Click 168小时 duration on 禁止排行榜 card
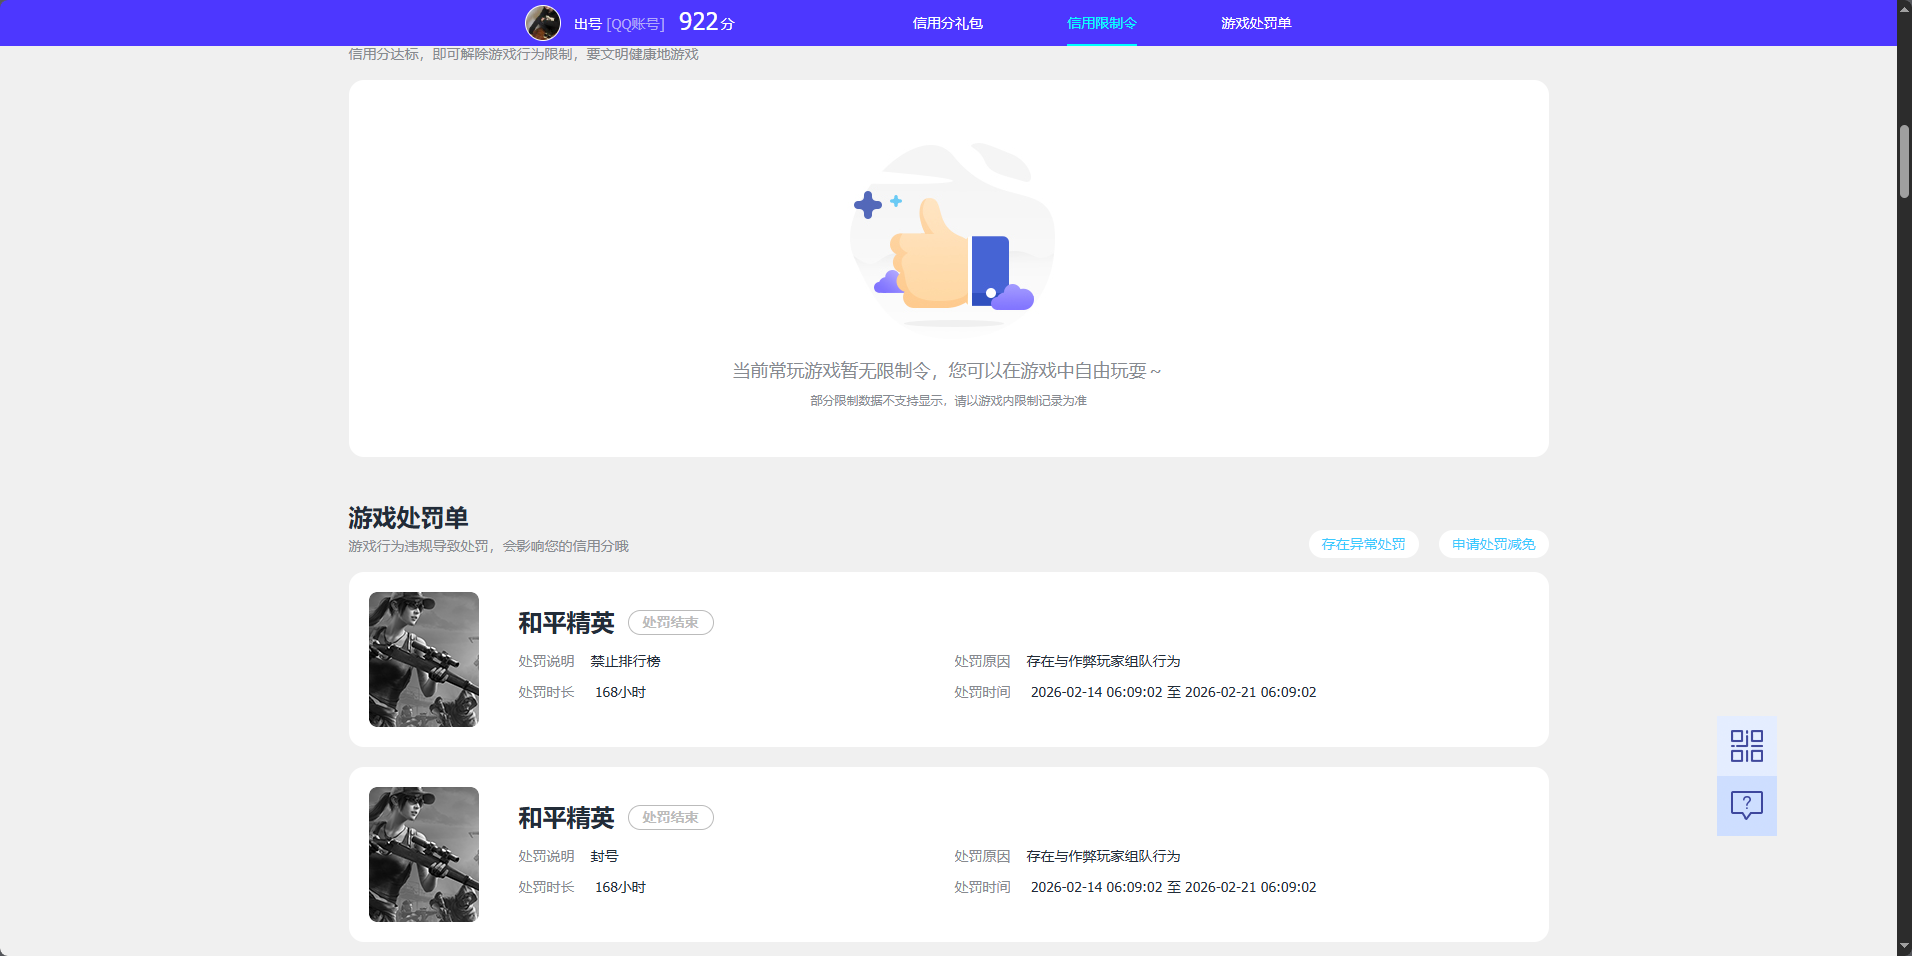 pos(620,692)
